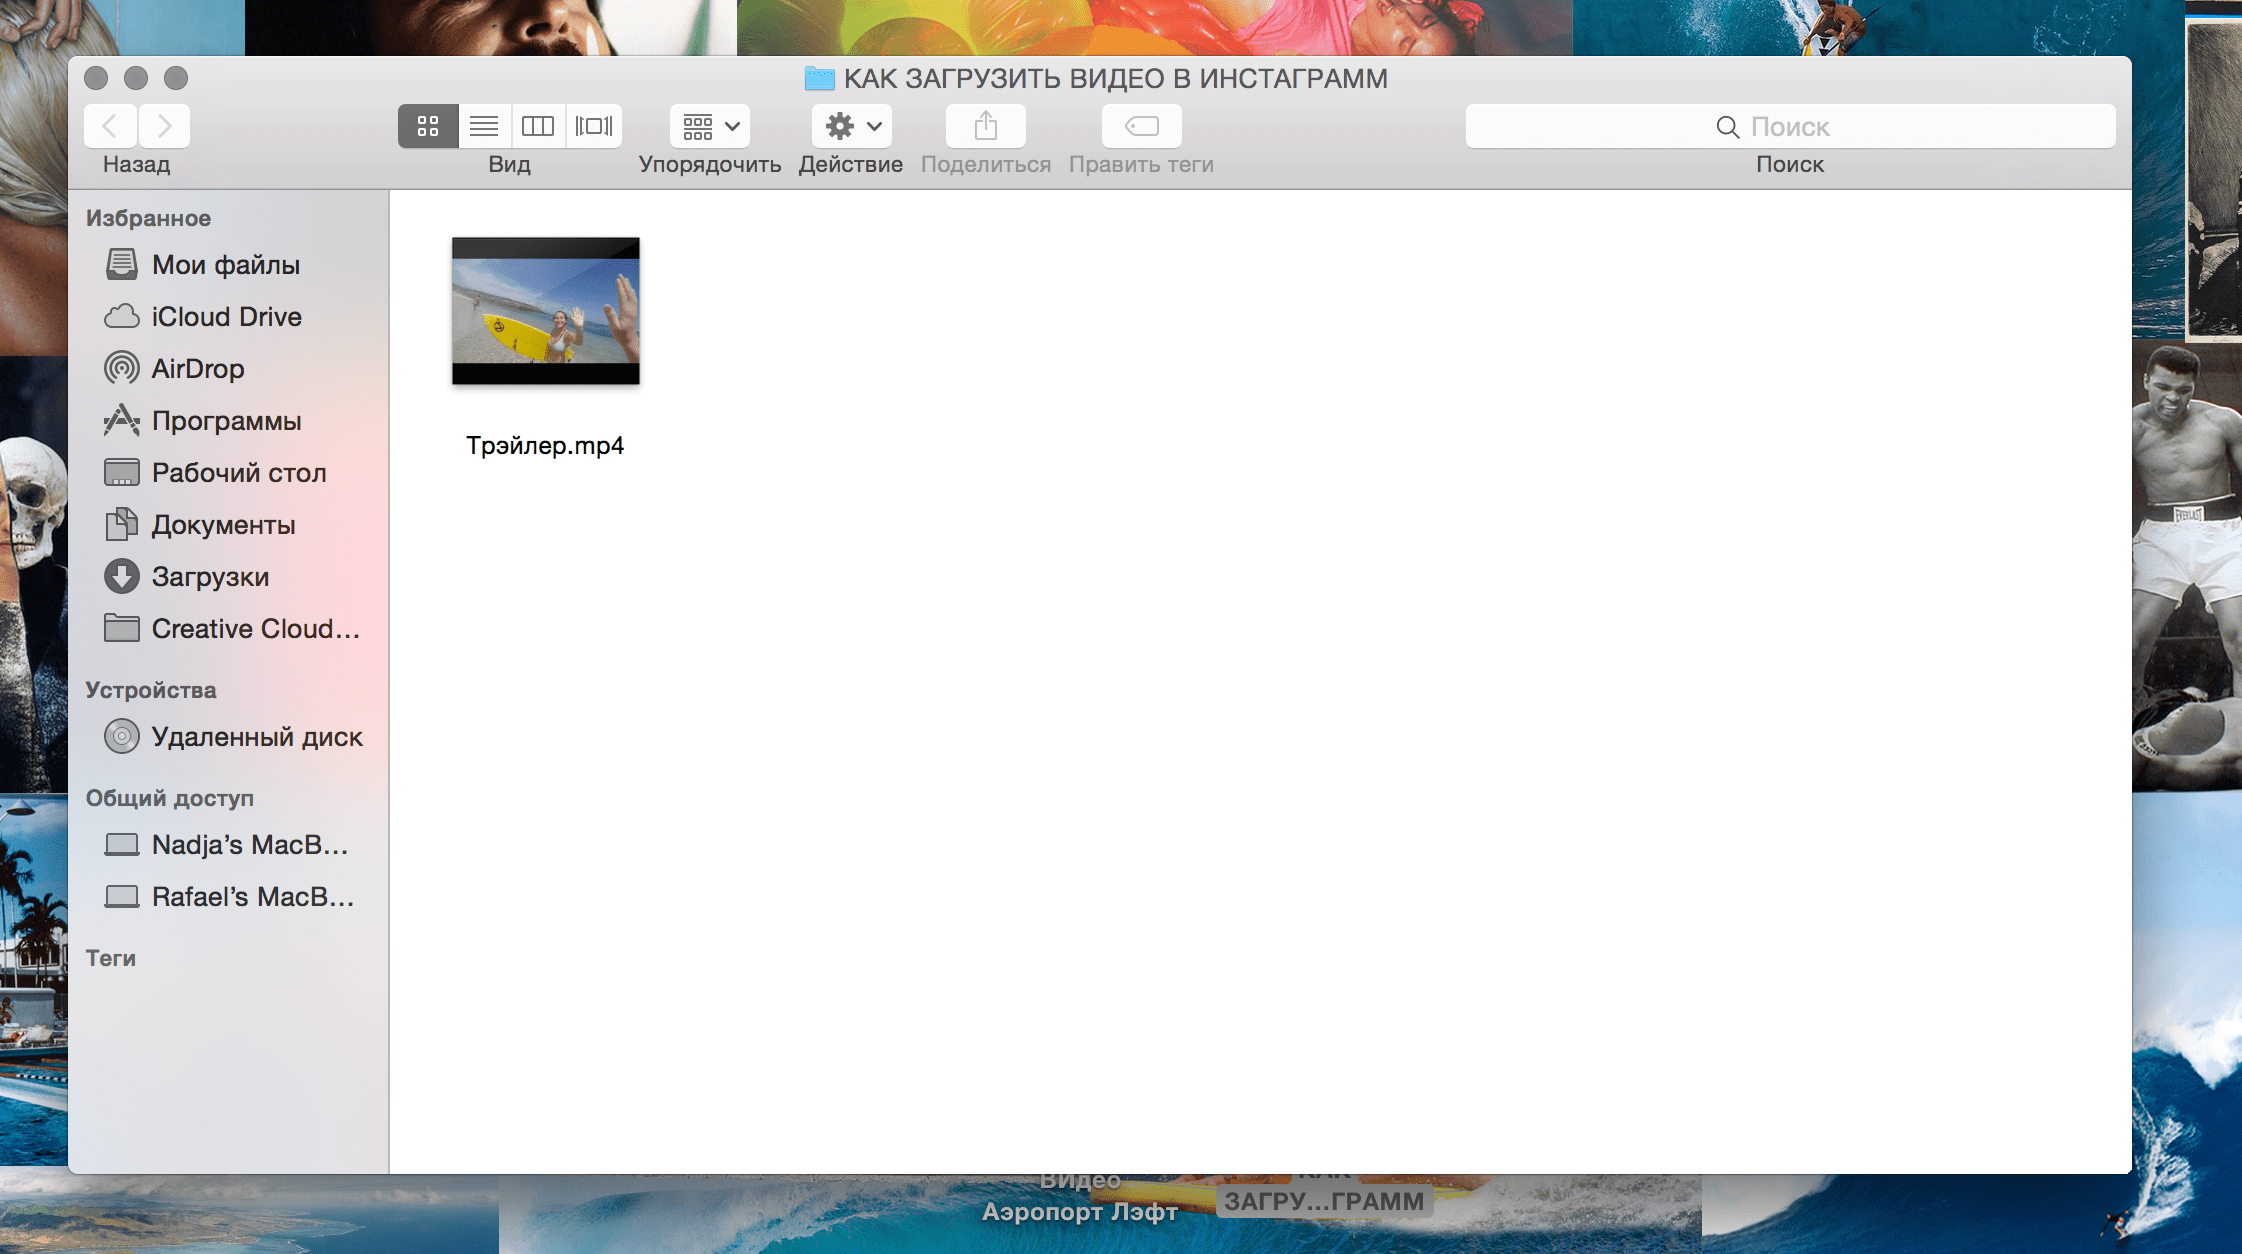This screenshot has height=1254, width=2242.
Task: Switch to Cover Flow view
Action: 594,126
